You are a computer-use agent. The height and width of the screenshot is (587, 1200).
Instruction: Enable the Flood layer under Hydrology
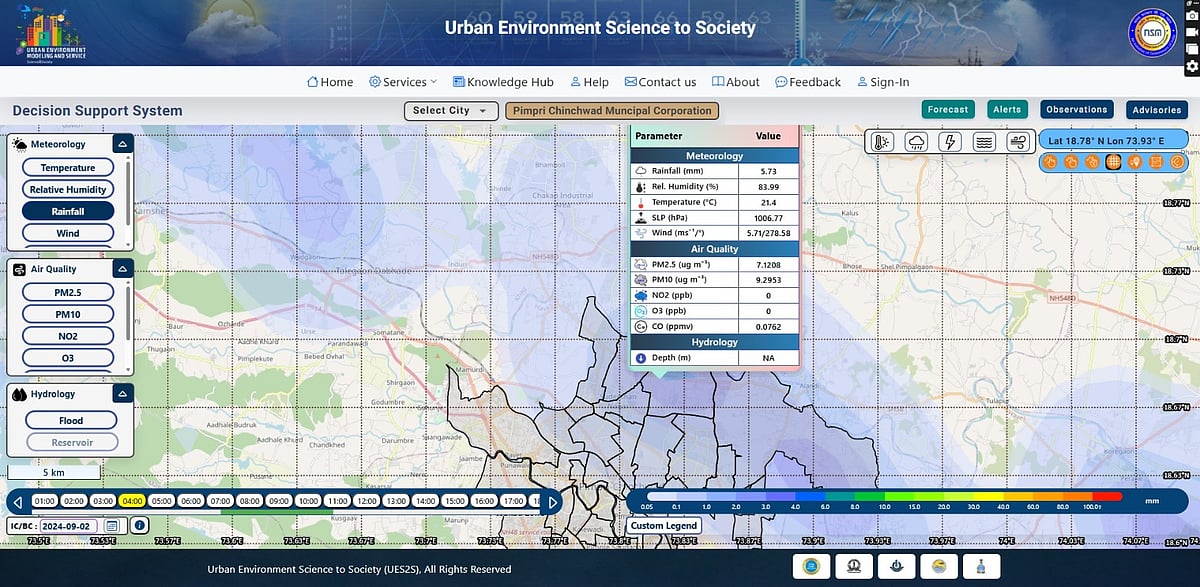click(x=70, y=420)
